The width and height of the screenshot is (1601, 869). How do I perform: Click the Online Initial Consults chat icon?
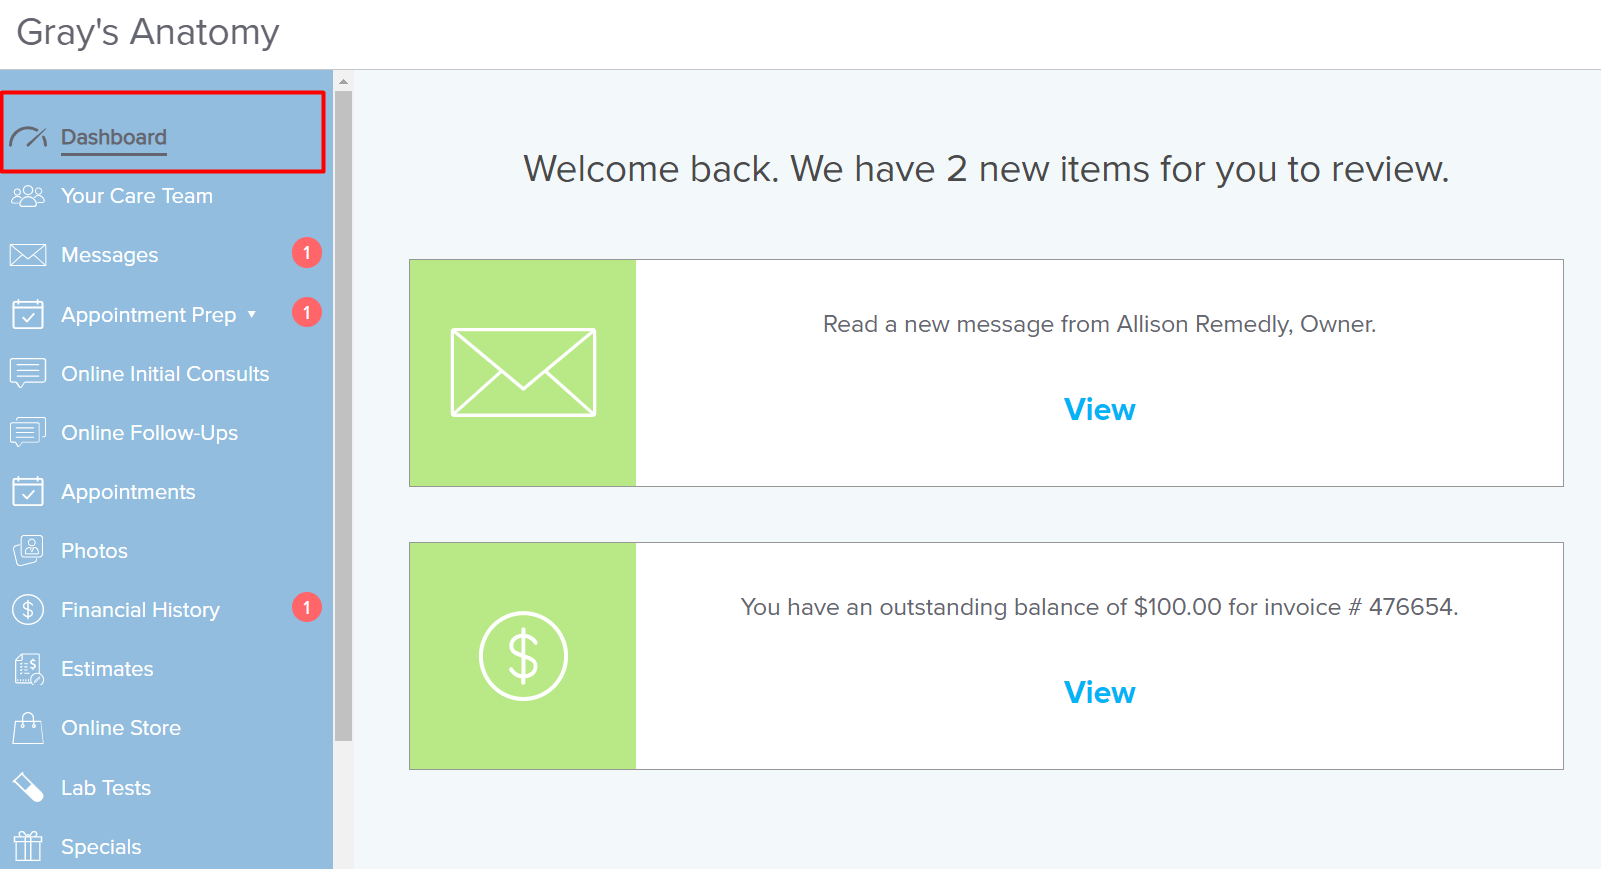28,373
